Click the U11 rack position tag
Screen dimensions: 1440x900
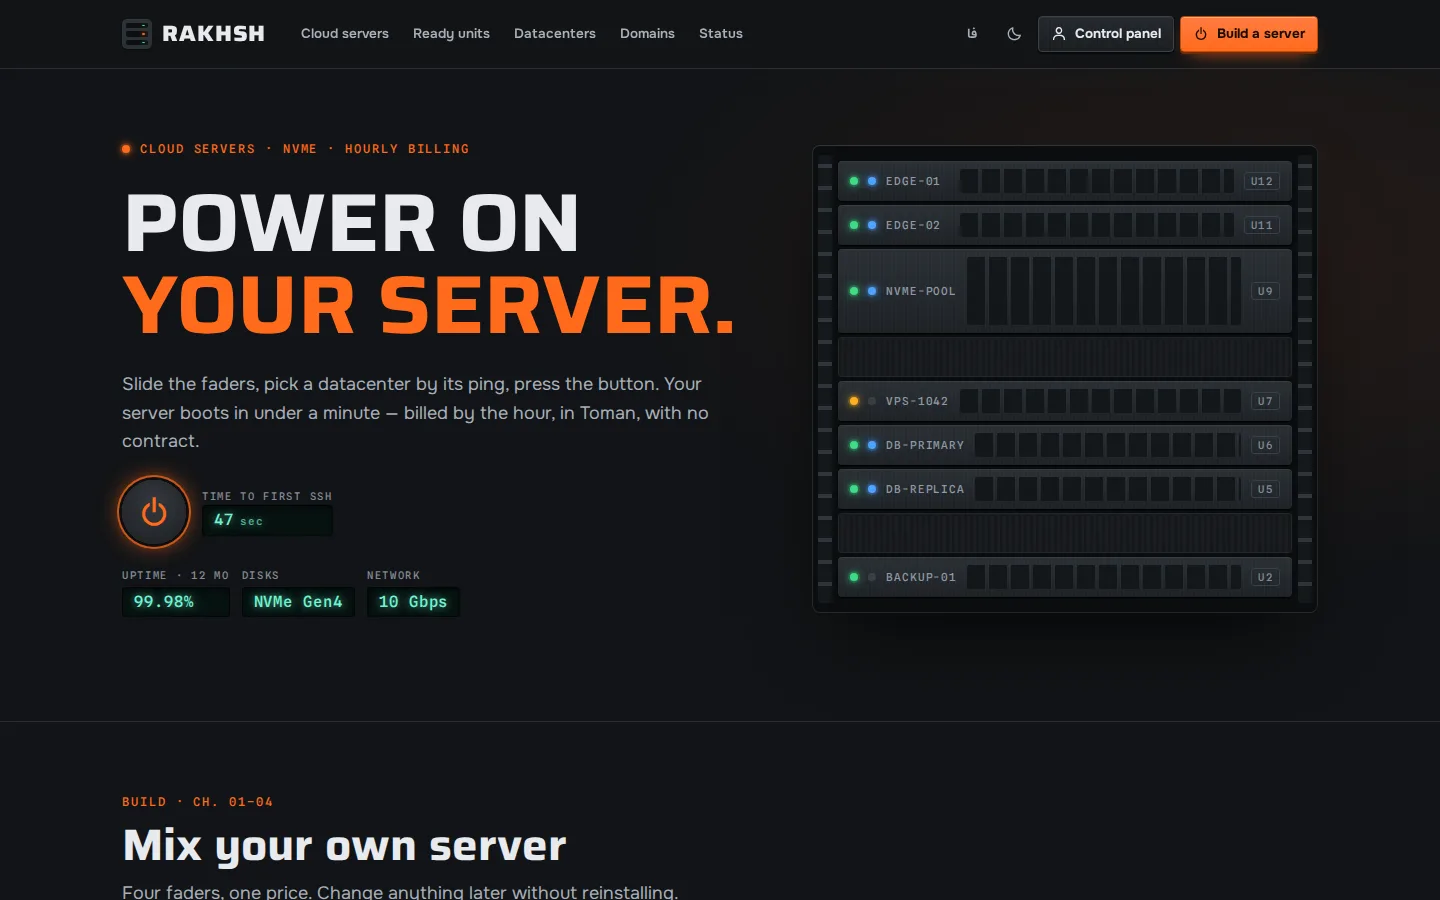pyautogui.click(x=1262, y=225)
